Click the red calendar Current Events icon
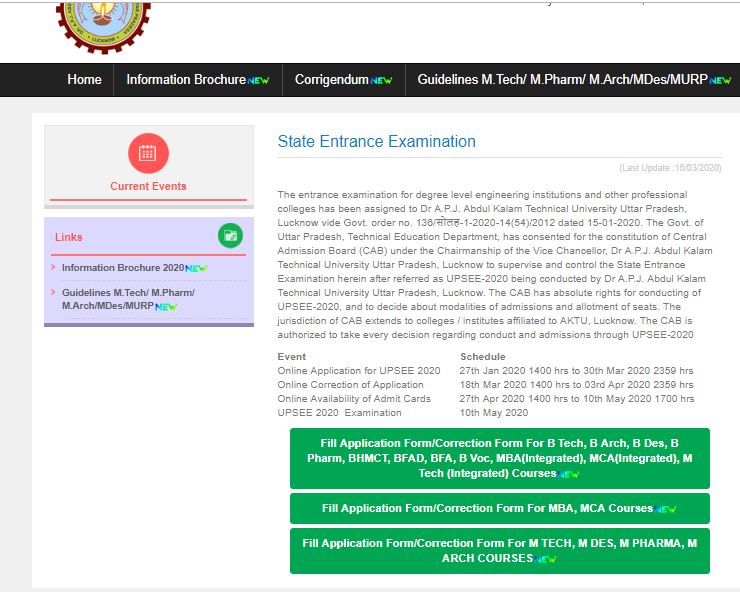 (148, 153)
